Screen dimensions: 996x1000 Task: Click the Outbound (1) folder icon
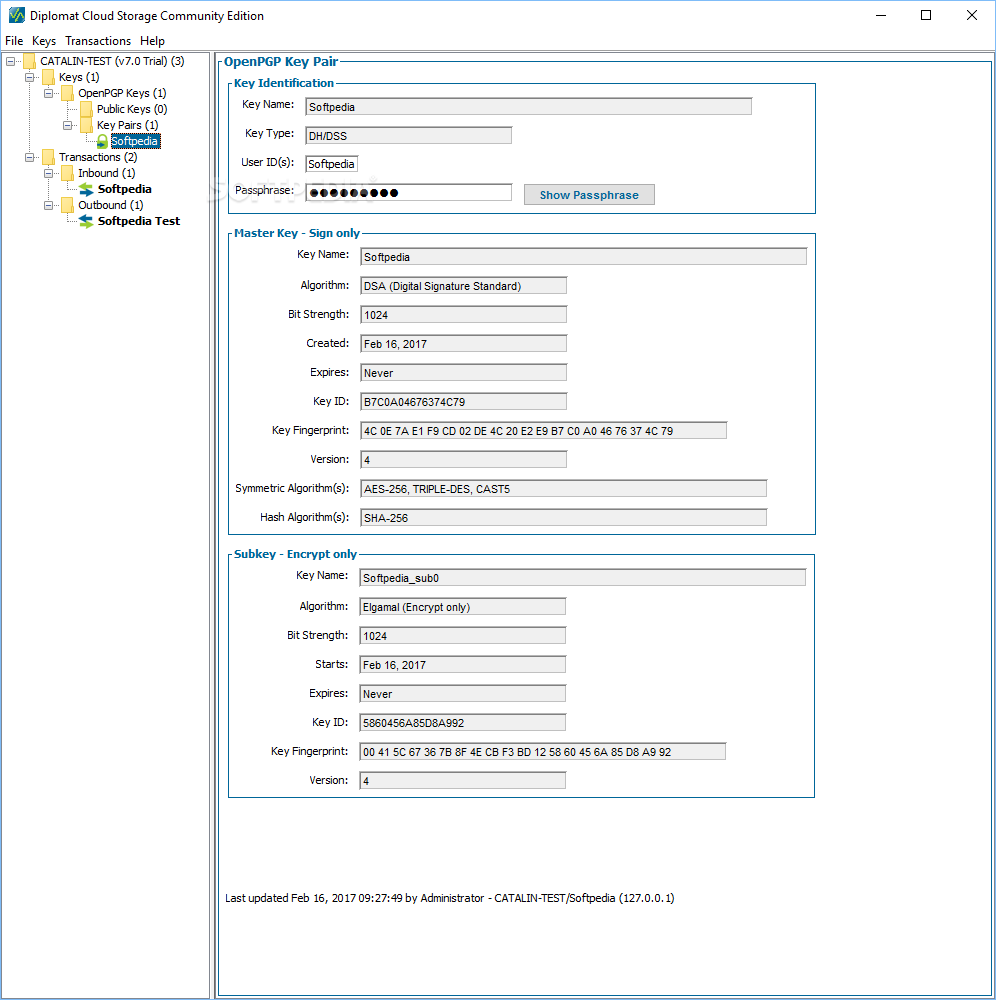tap(68, 205)
